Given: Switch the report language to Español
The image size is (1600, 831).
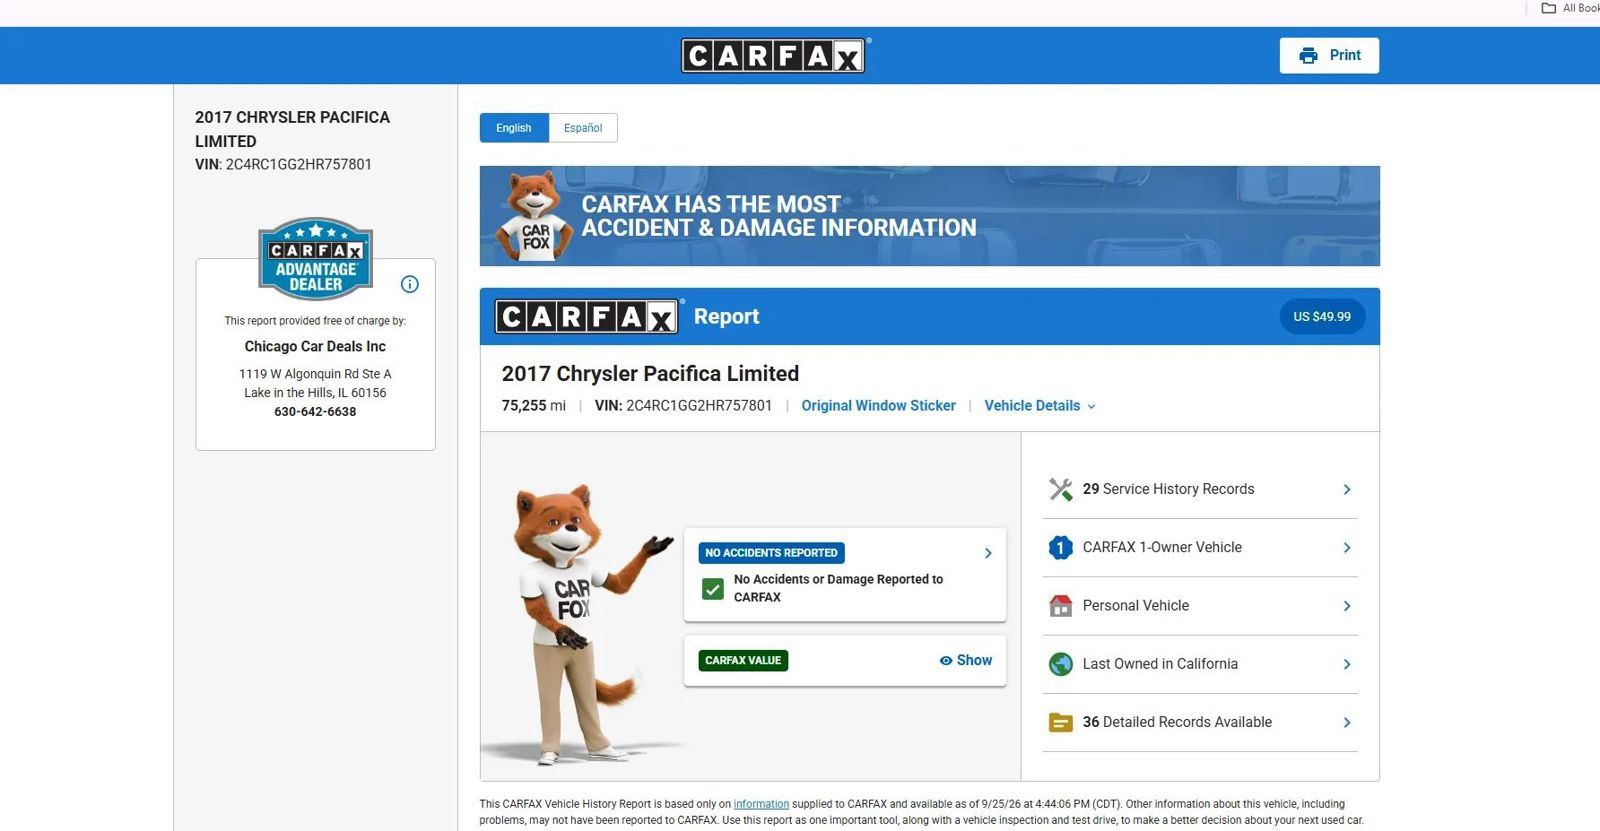Looking at the screenshot, I should point(583,128).
